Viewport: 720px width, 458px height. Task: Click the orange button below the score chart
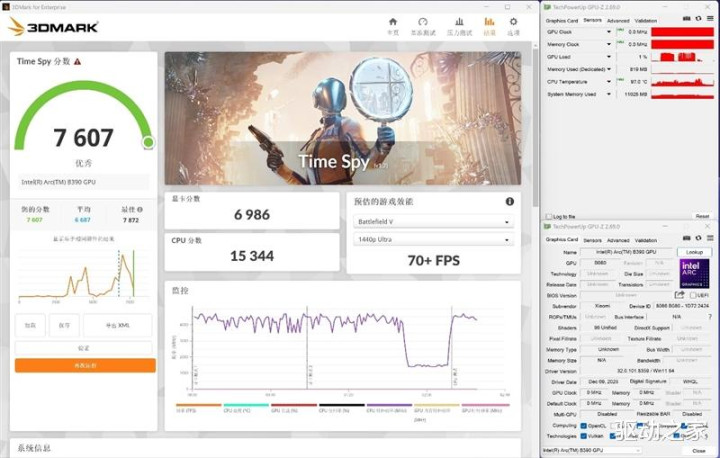click(x=85, y=366)
